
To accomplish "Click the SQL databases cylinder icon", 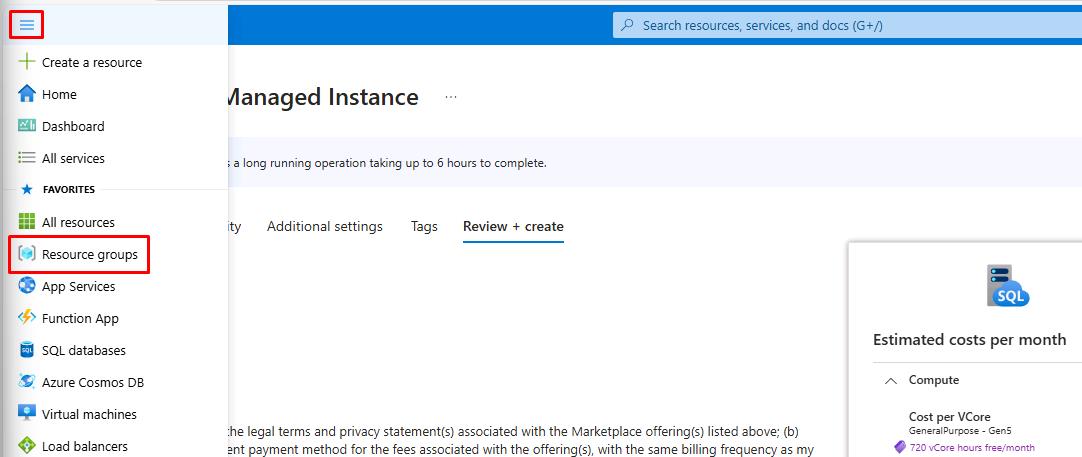I will click(x=26, y=350).
